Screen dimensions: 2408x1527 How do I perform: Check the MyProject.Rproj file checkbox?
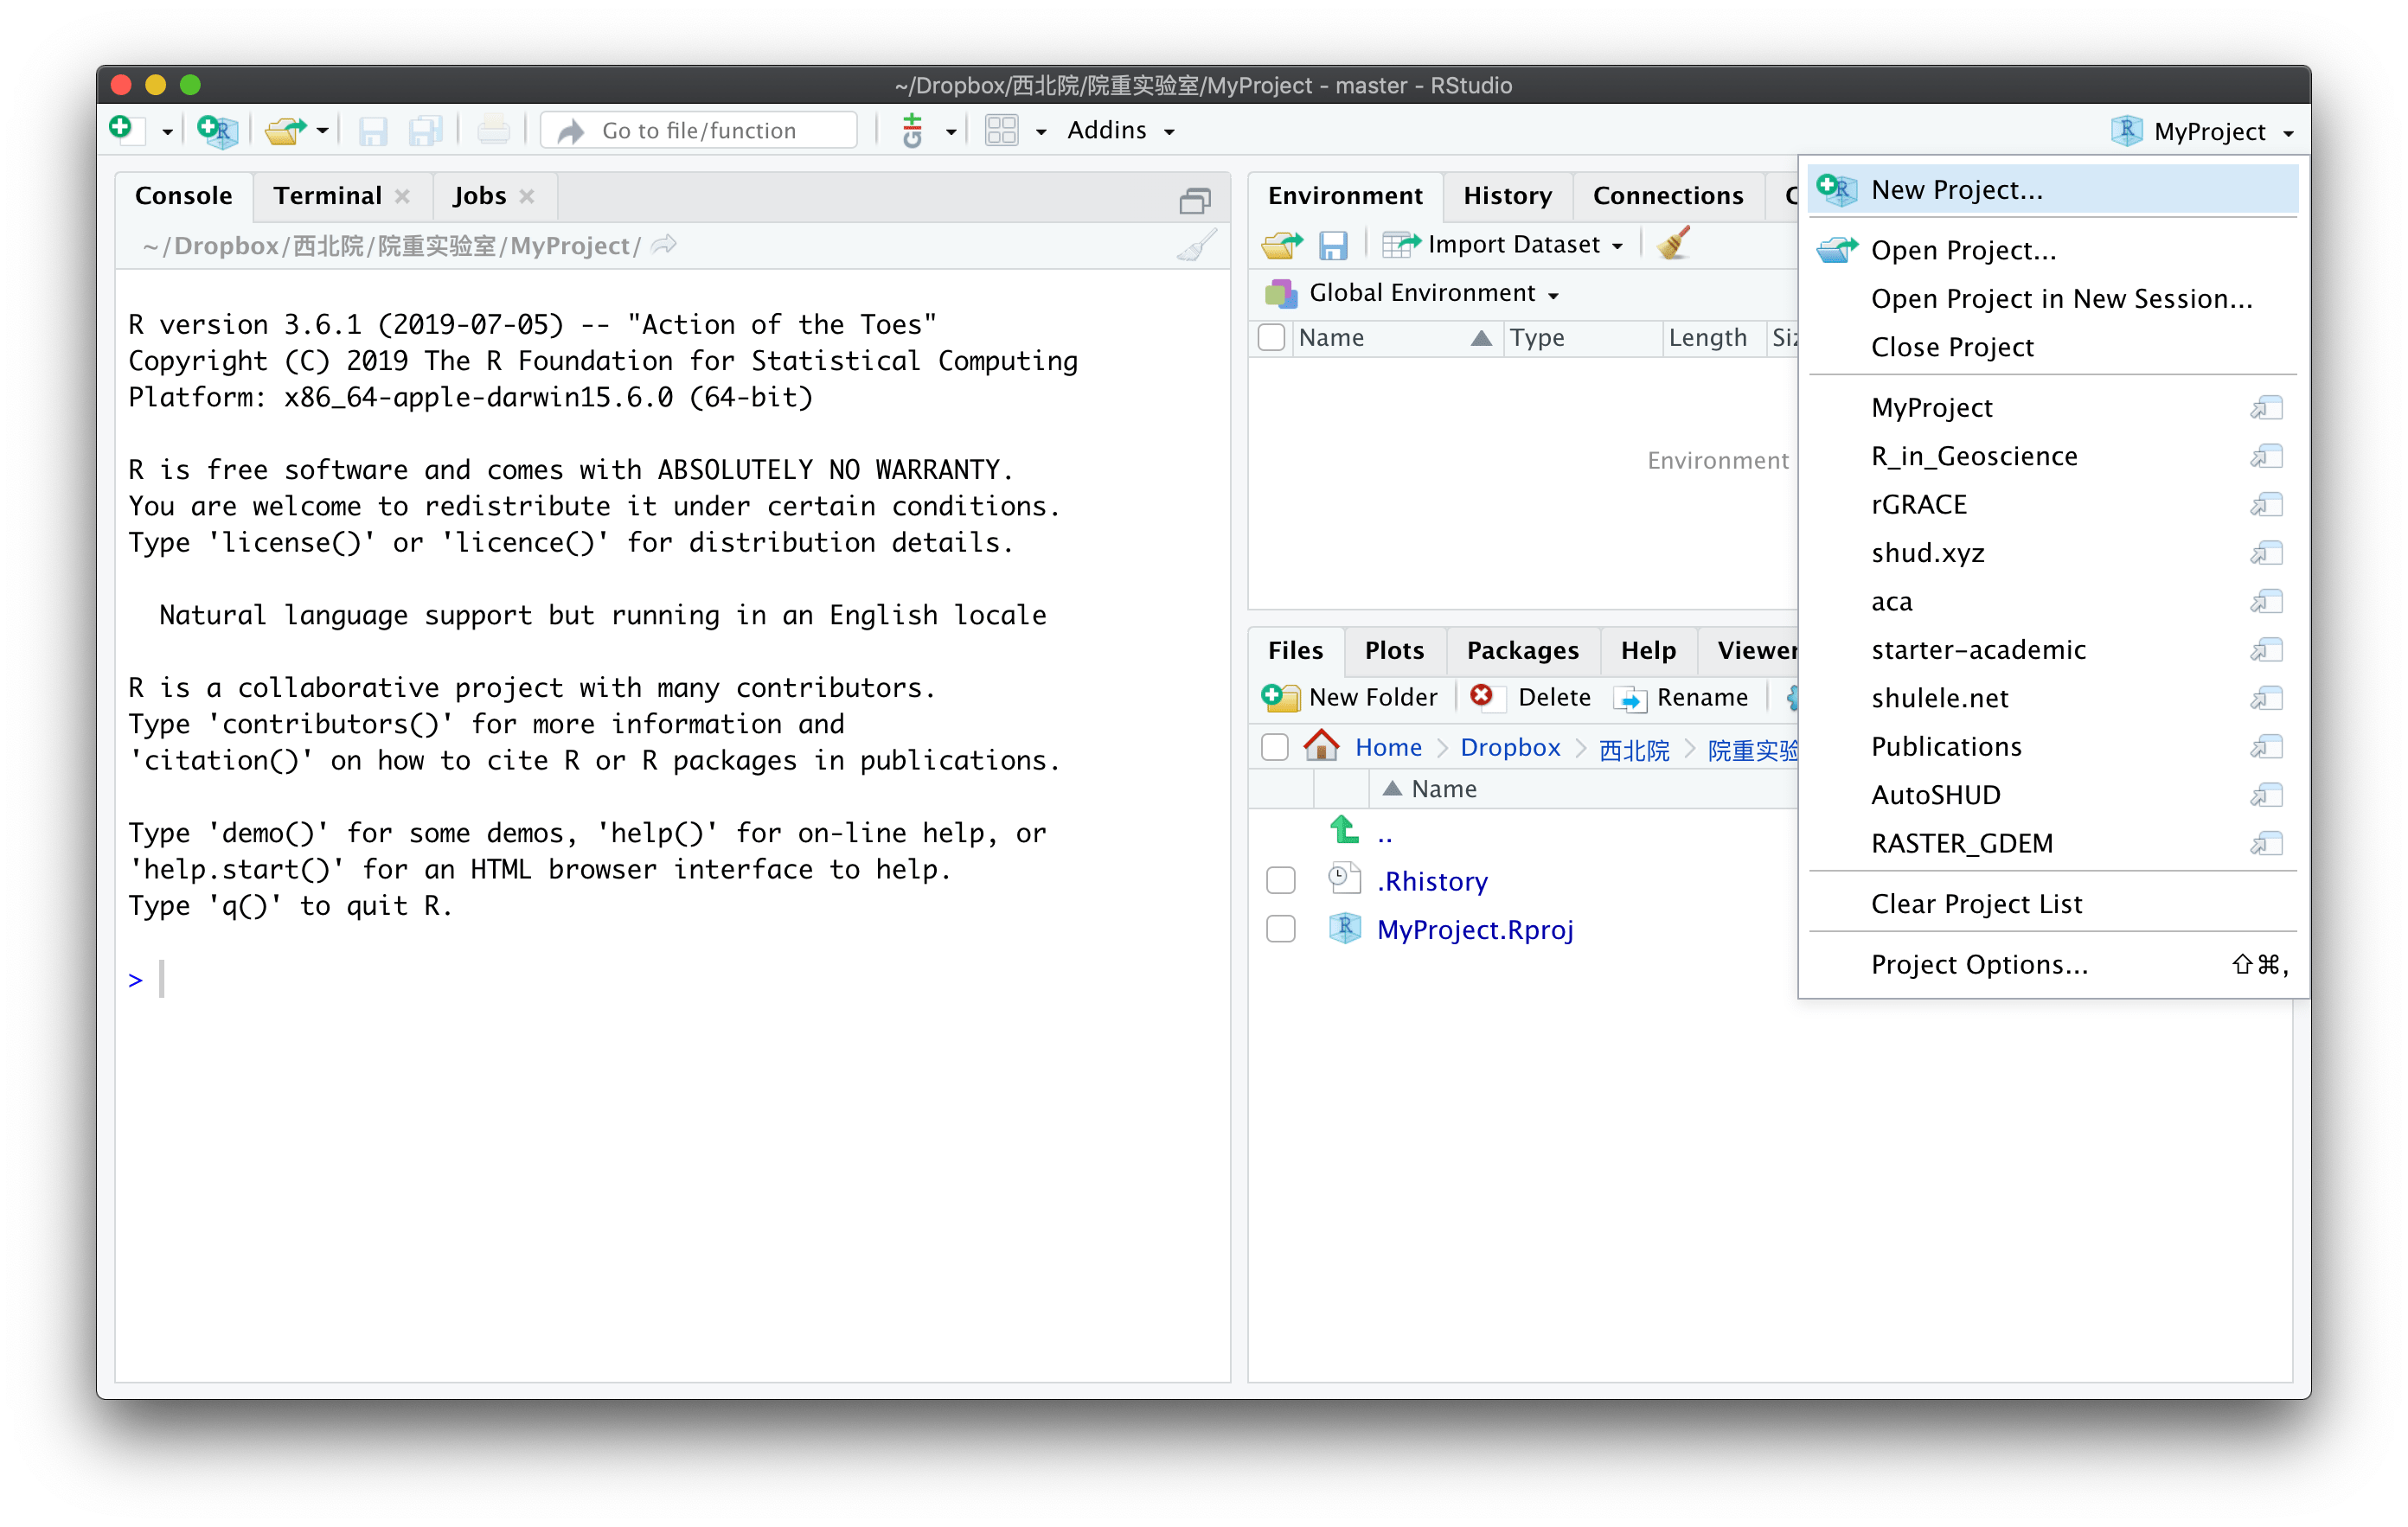tap(1280, 929)
